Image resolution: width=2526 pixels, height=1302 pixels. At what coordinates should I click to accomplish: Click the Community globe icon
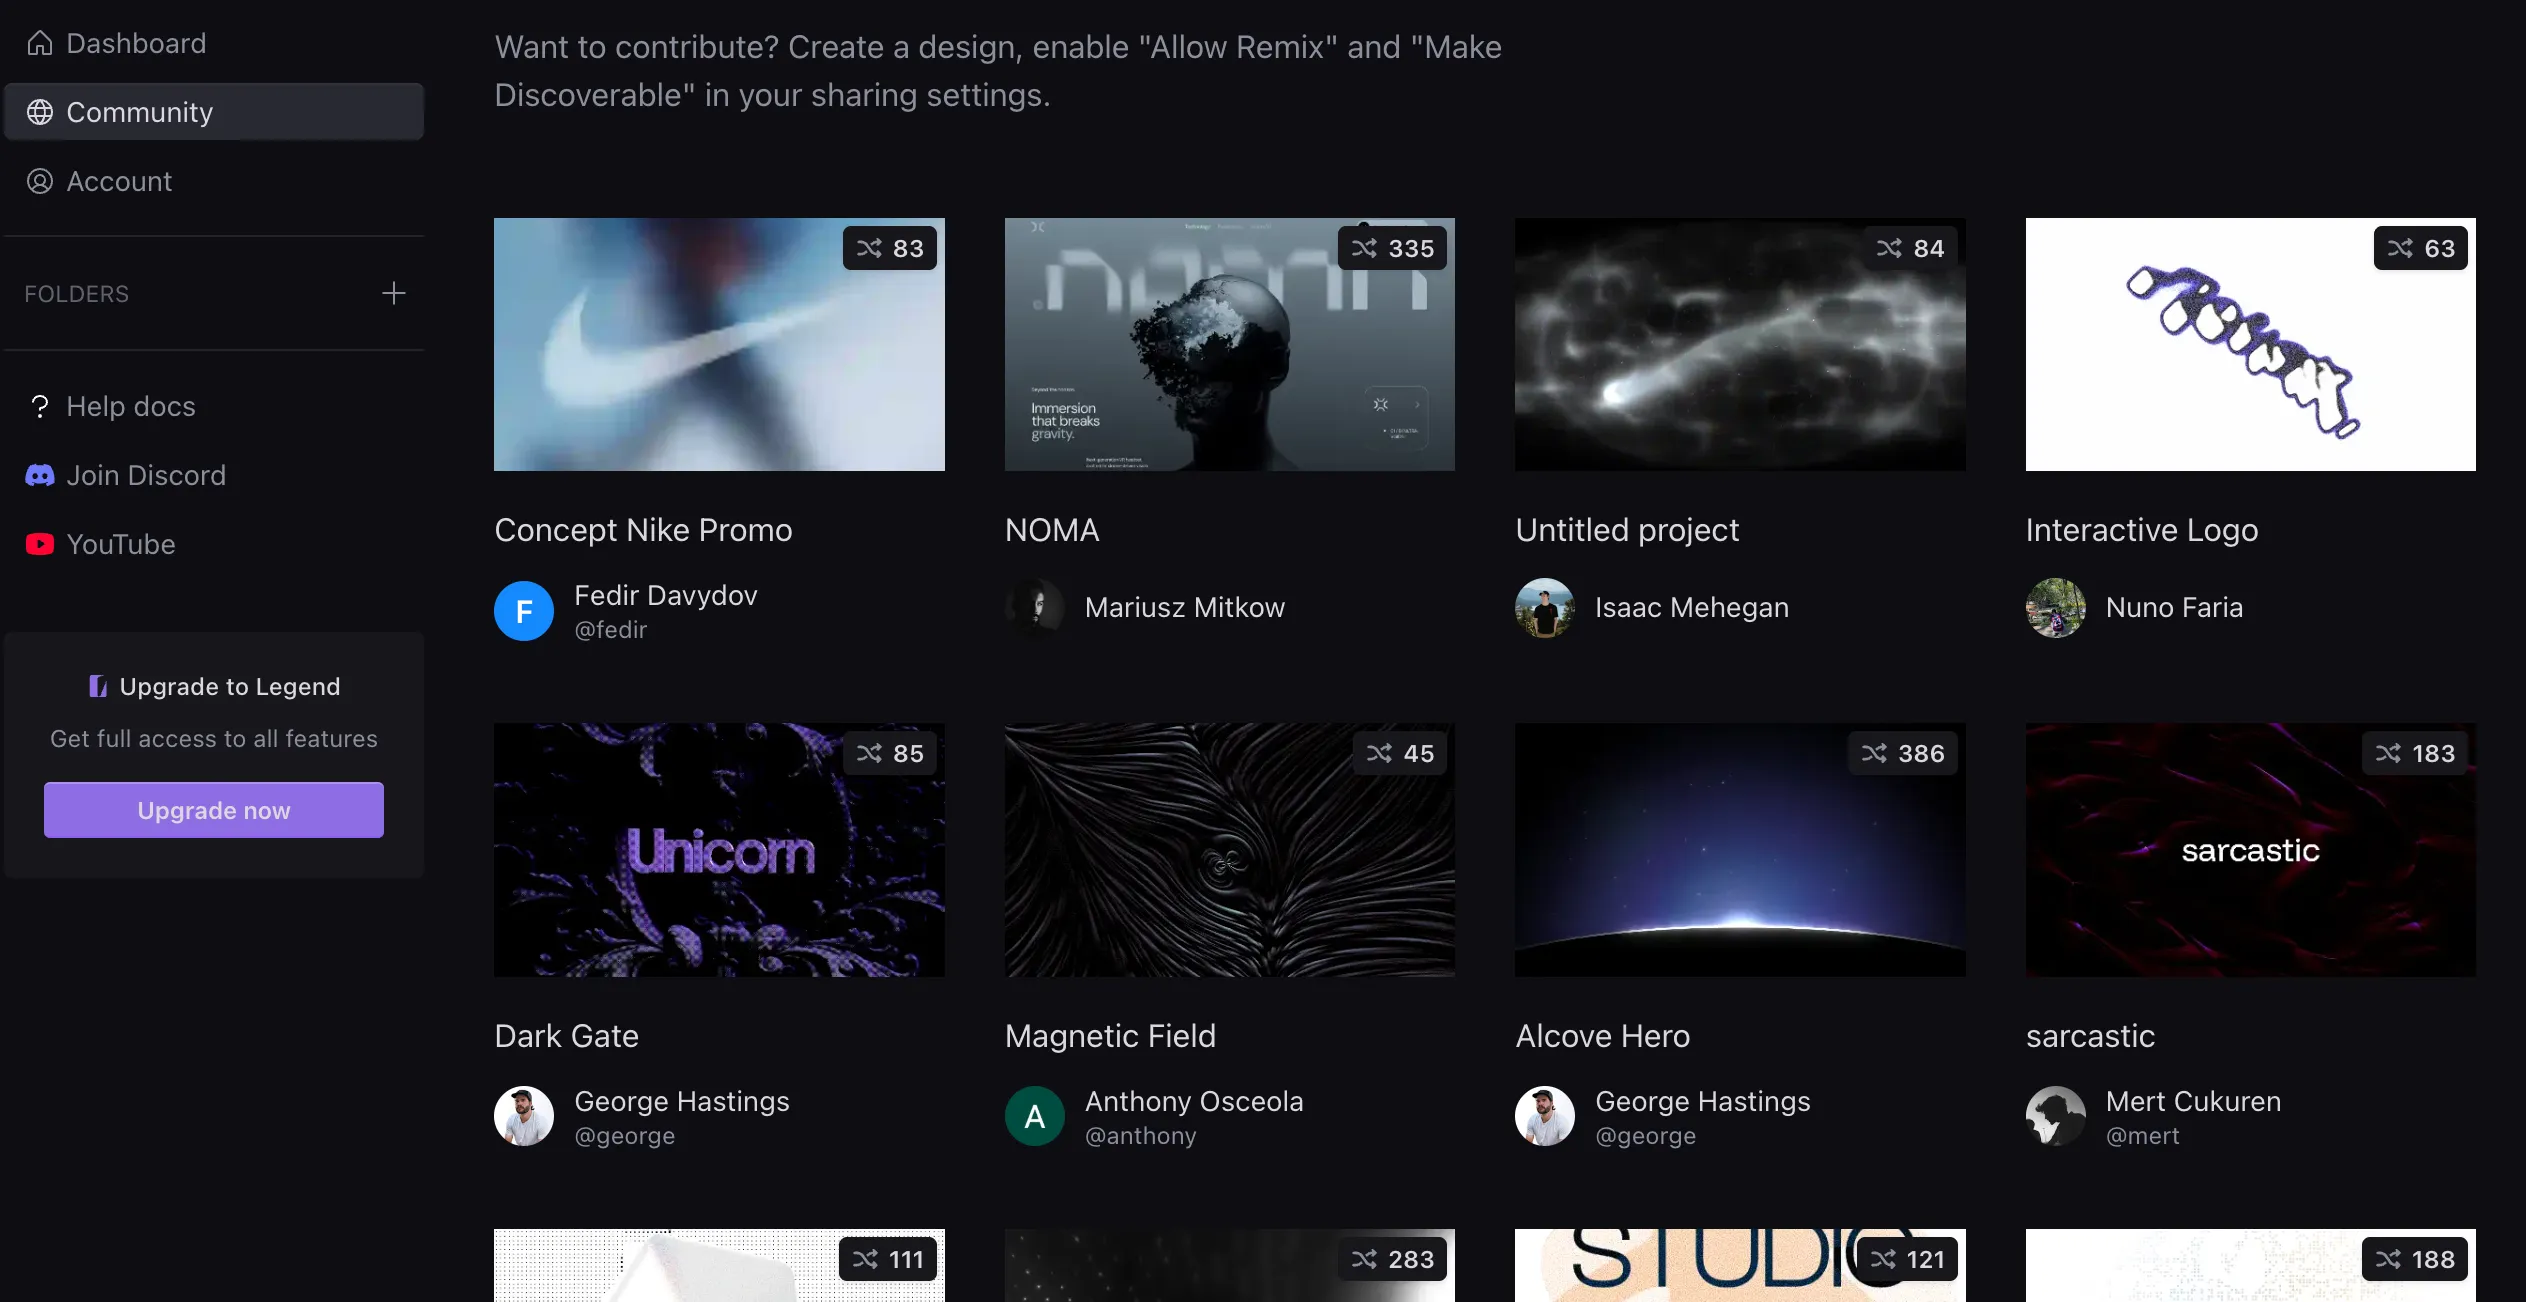(x=40, y=112)
